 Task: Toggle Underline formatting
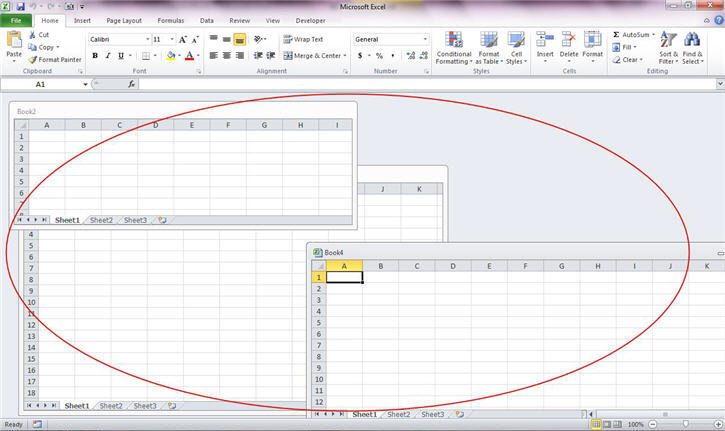pyautogui.click(x=121, y=56)
